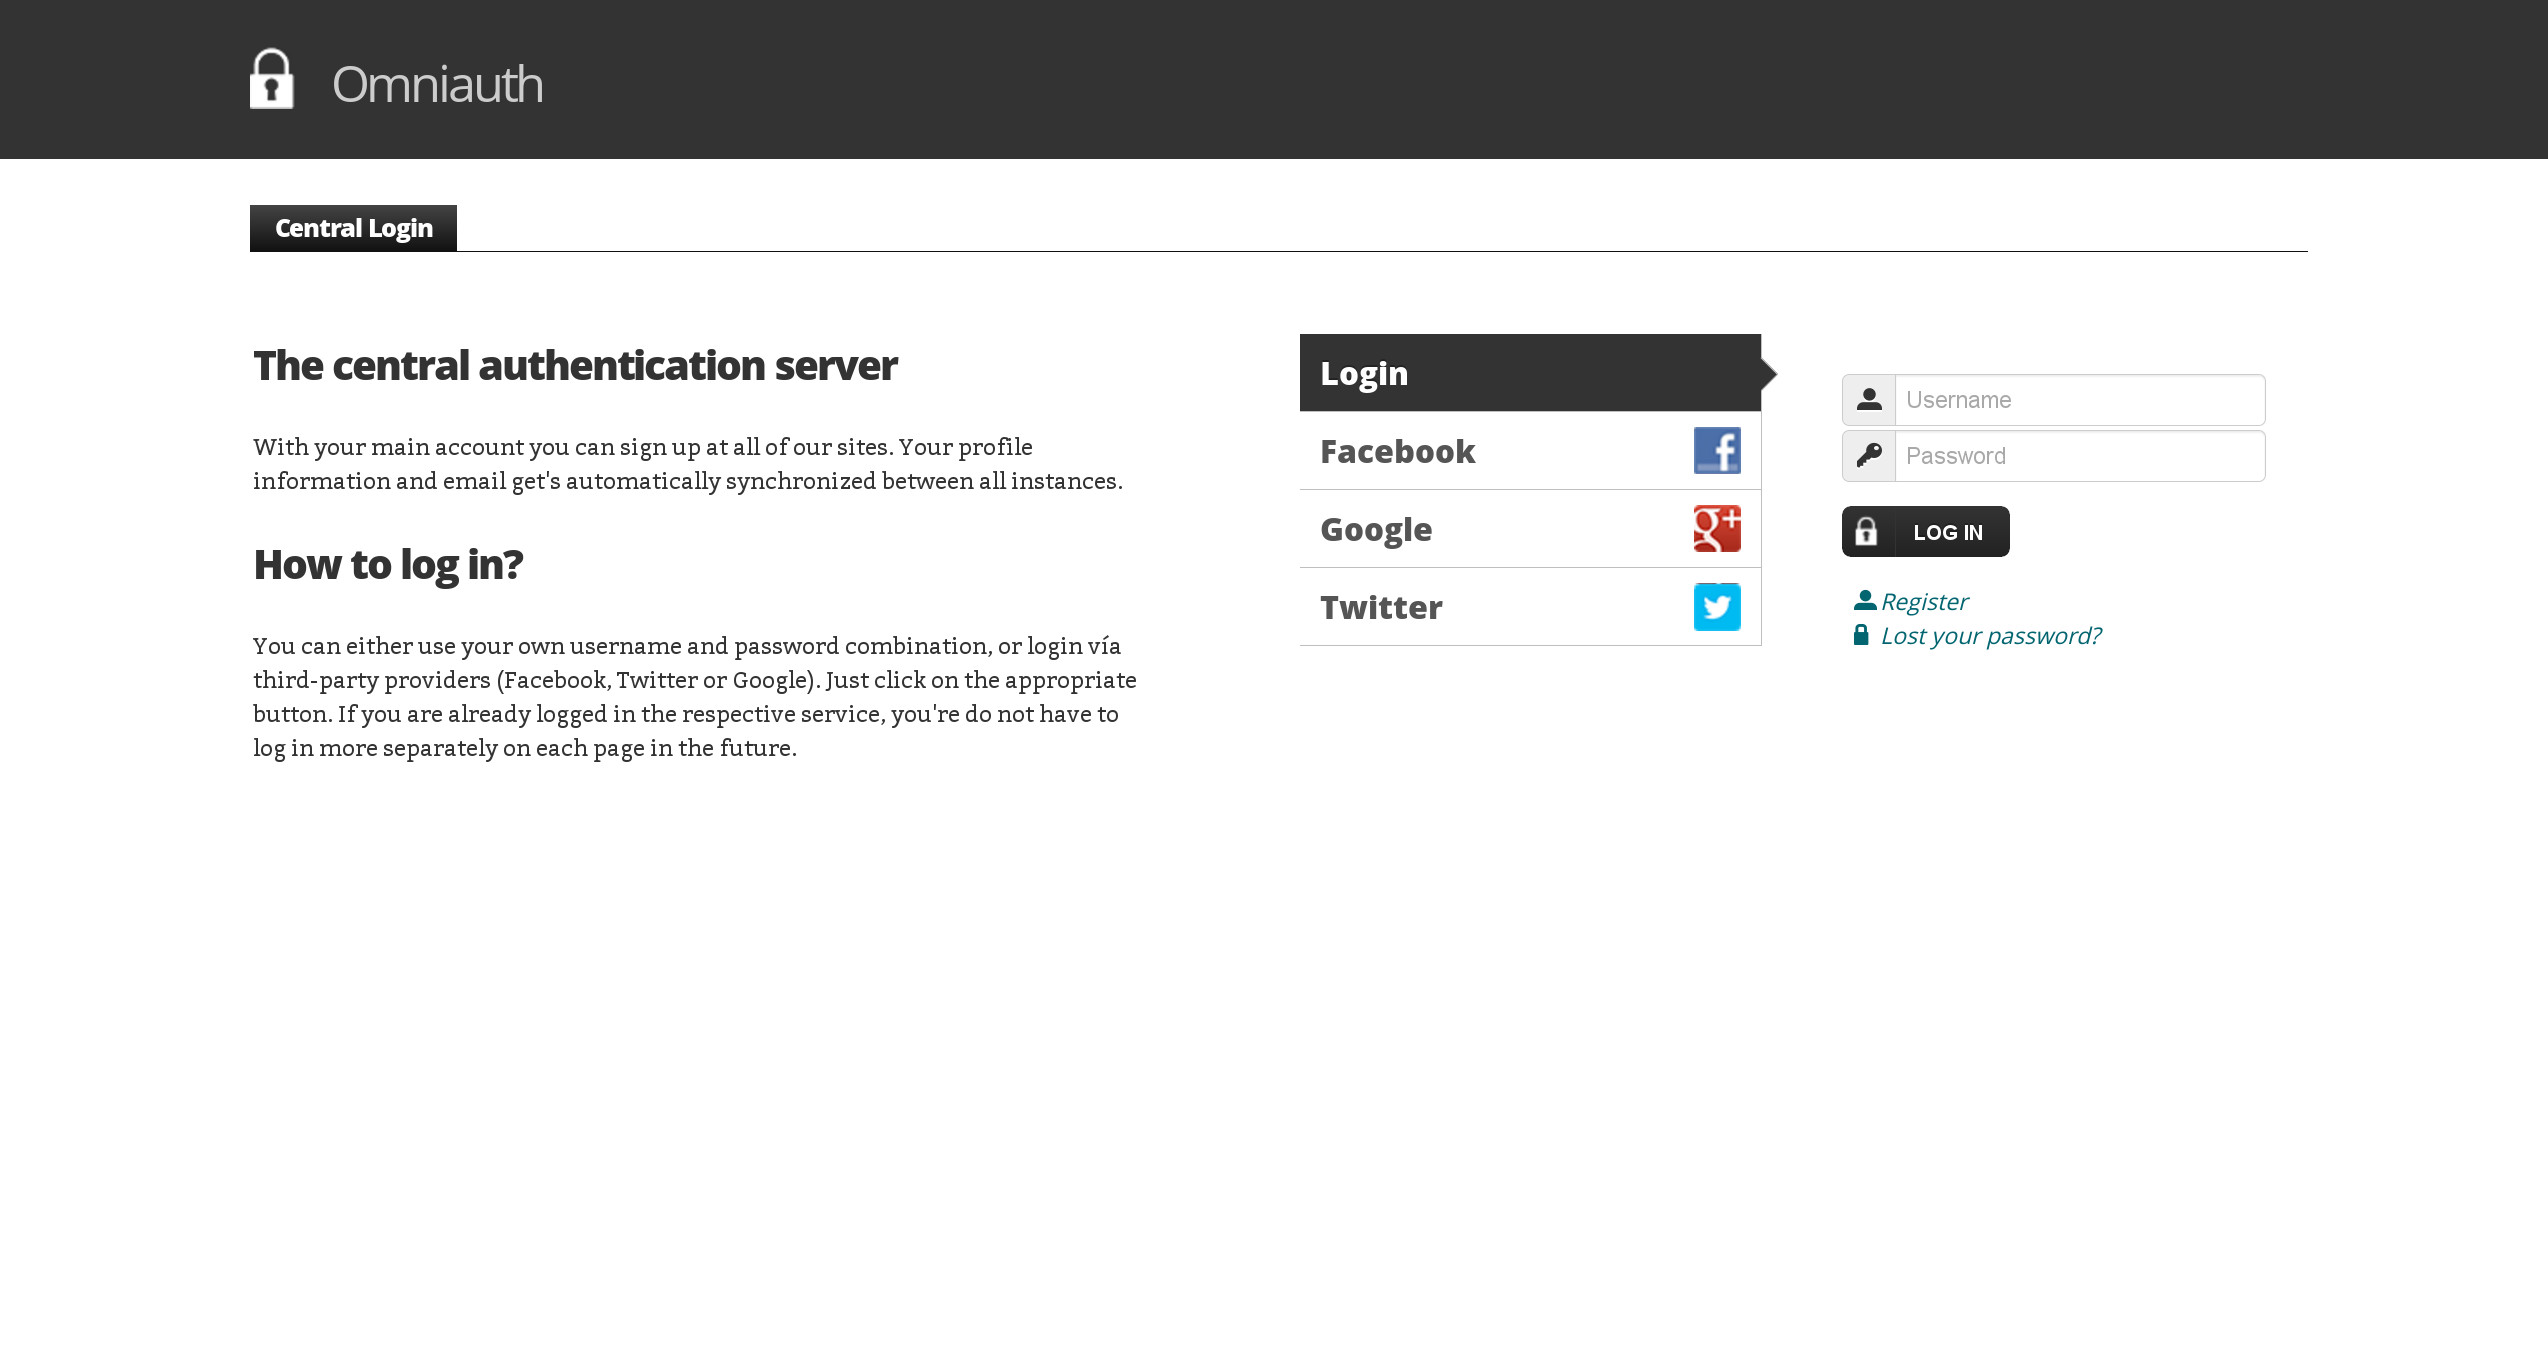Click the Google Plus logo icon
Viewport: 2548px width, 1367px height.
(1717, 529)
